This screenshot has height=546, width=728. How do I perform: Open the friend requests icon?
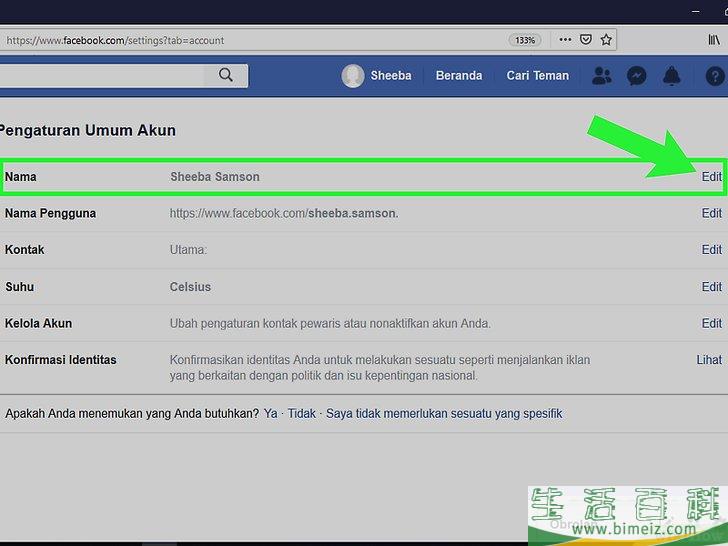pyautogui.click(x=602, y=76)
